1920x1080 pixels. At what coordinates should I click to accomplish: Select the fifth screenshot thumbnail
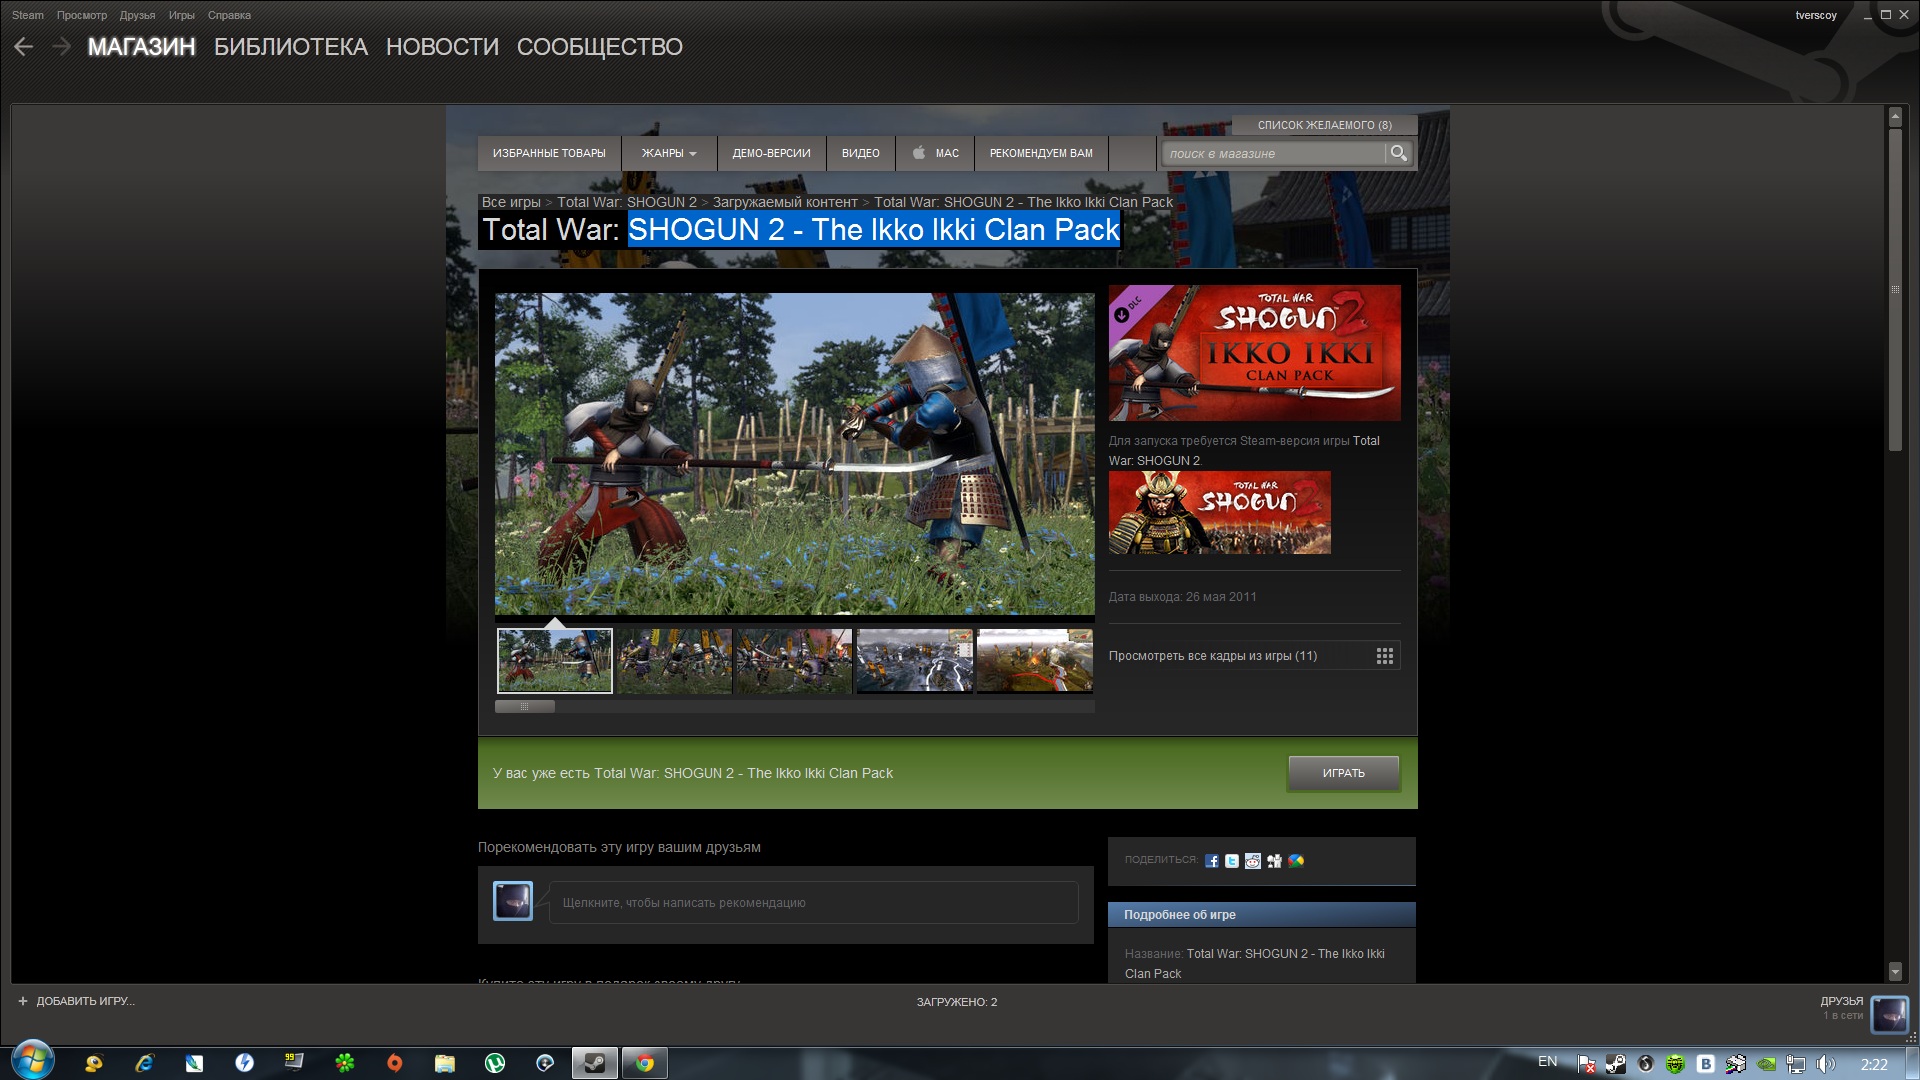1035,661
